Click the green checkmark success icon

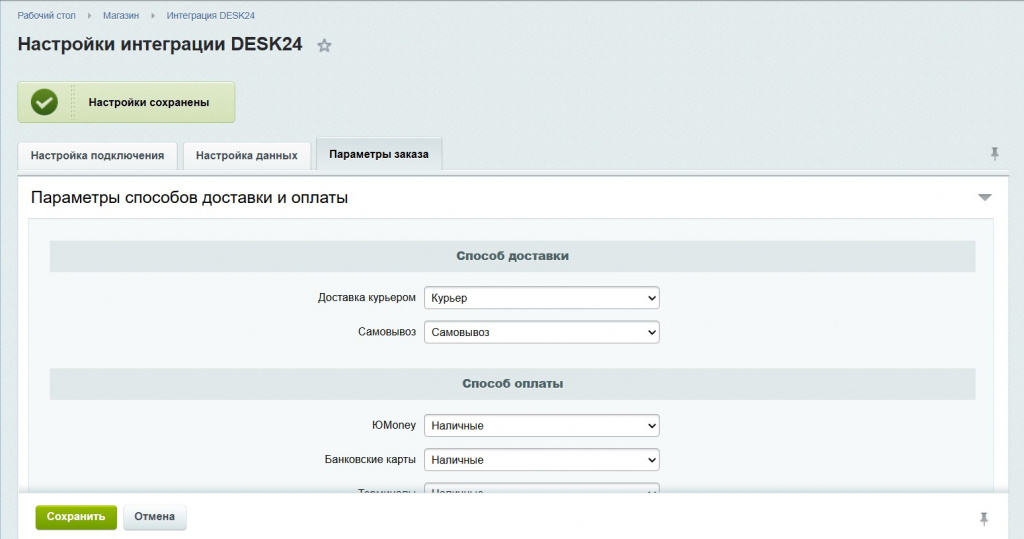pyautogui.click(x=44, y=102)
